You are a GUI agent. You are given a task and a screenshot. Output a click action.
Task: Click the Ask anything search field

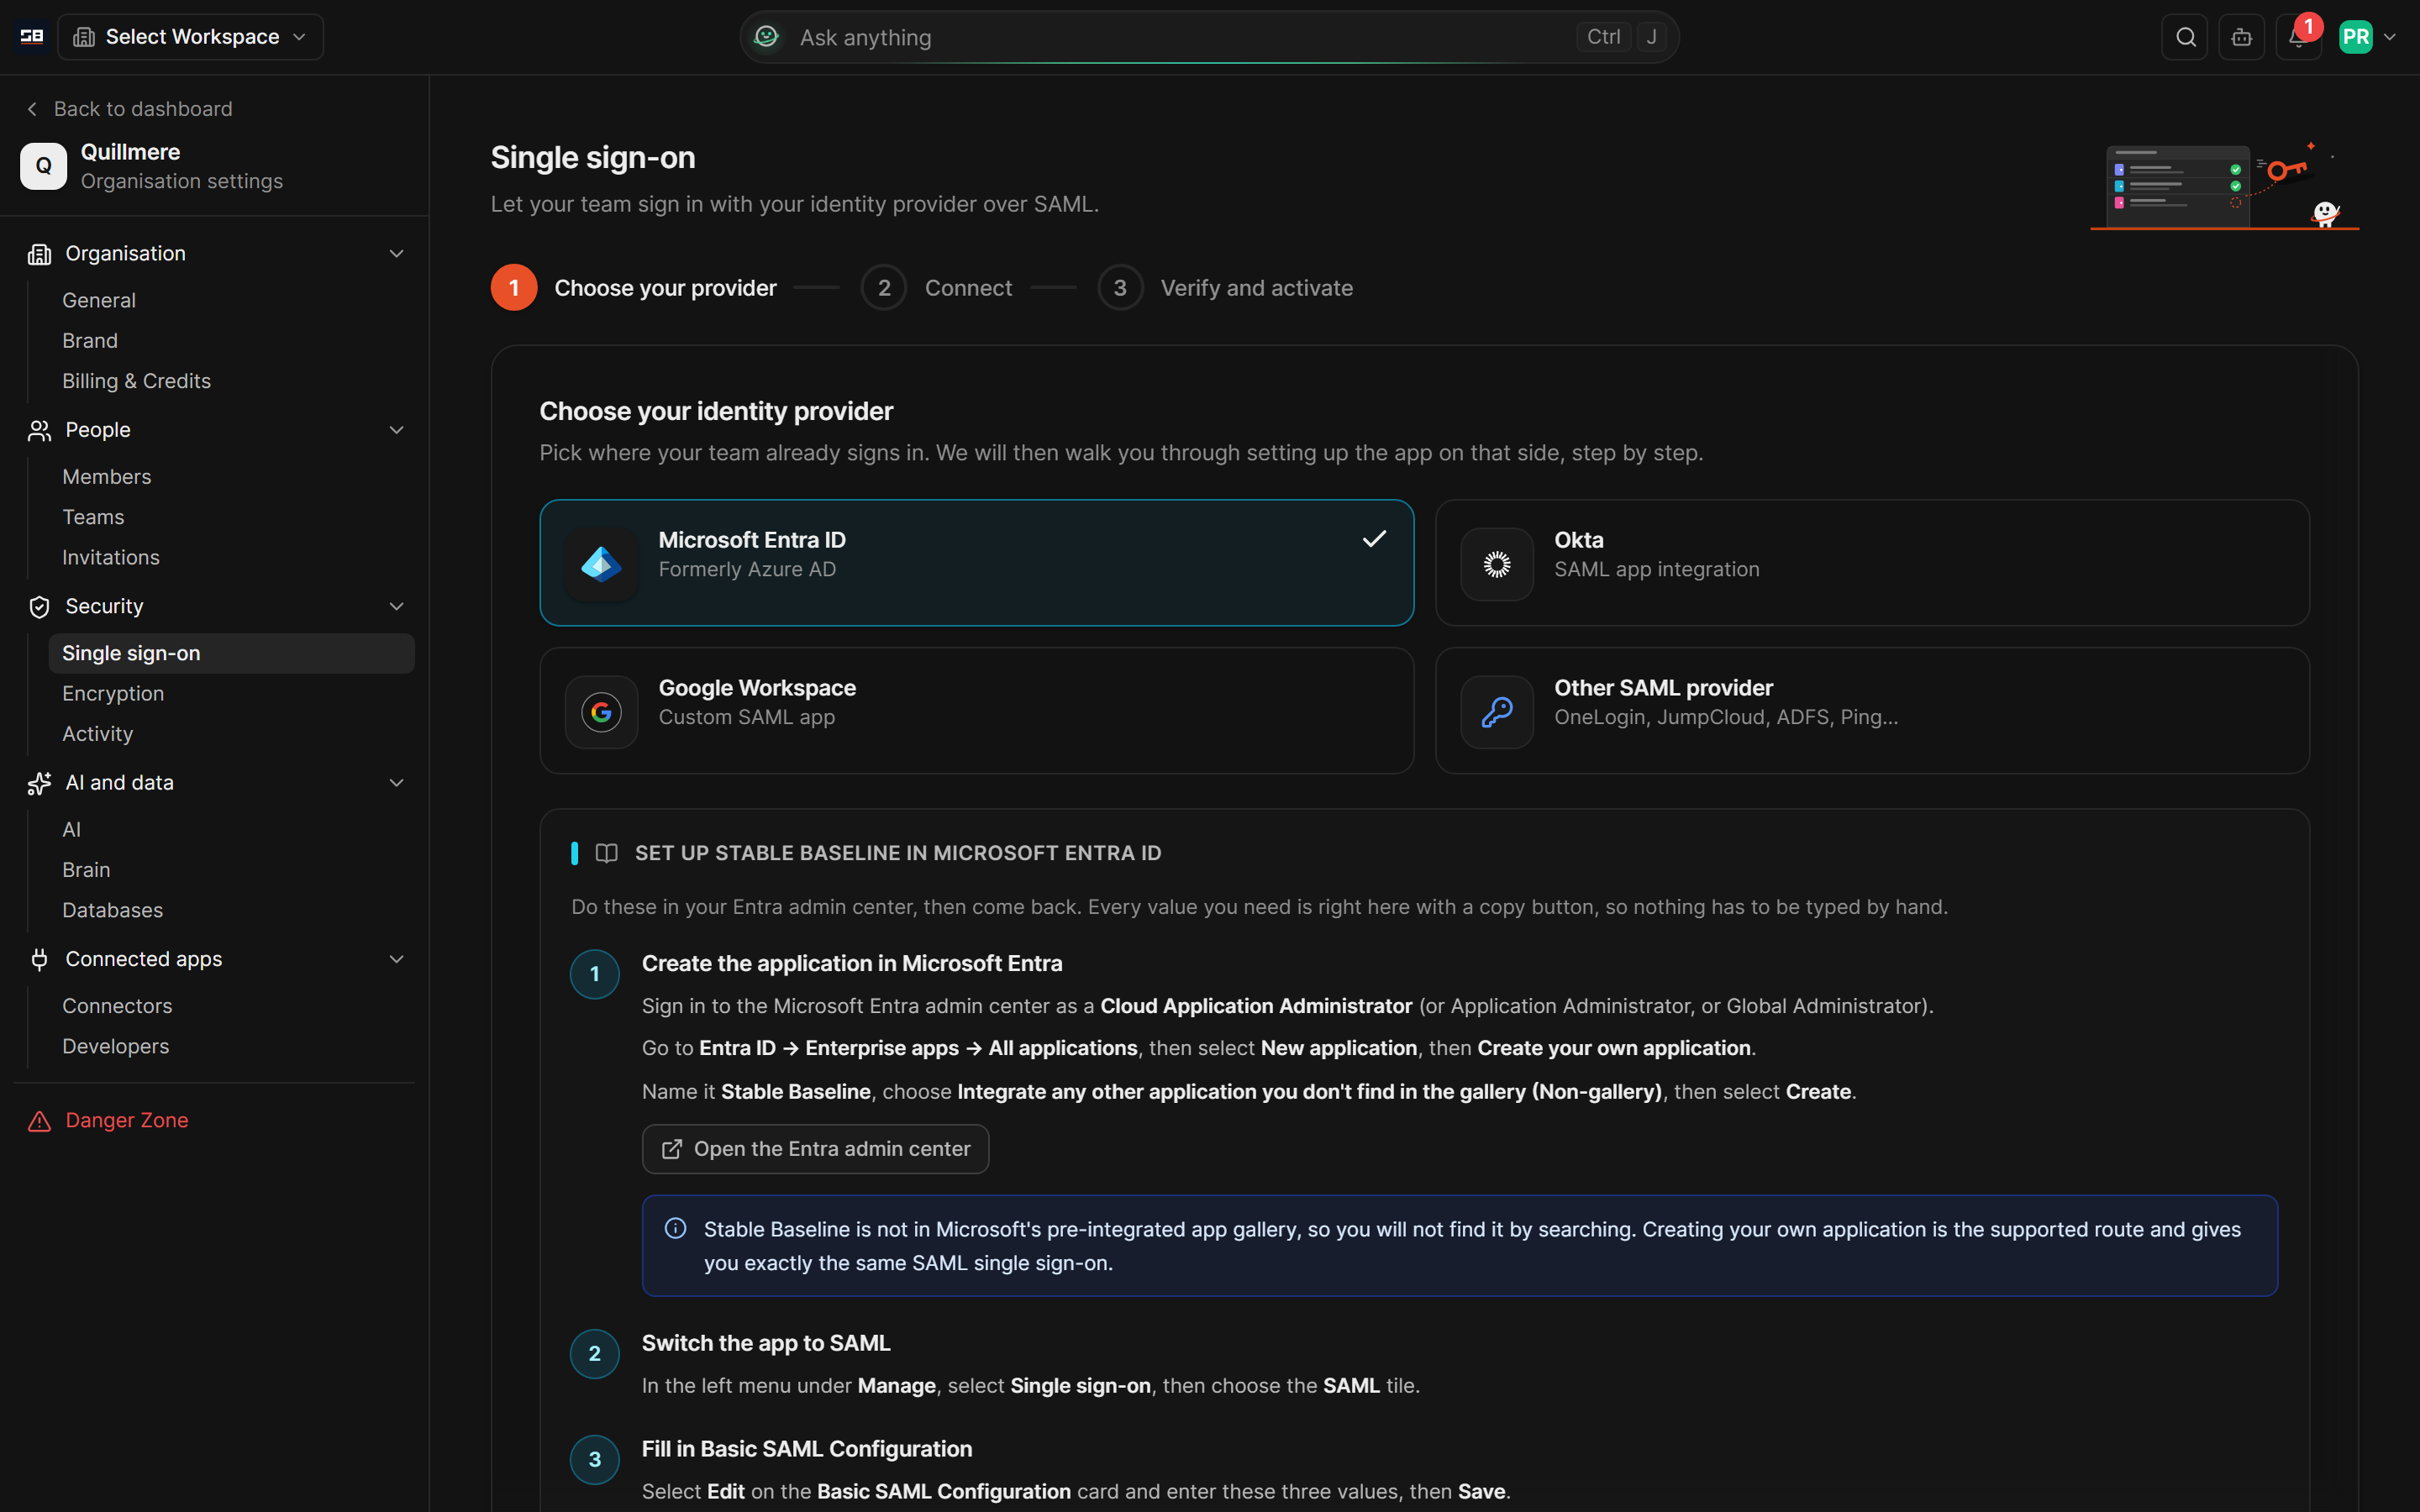coord(1209,37)
